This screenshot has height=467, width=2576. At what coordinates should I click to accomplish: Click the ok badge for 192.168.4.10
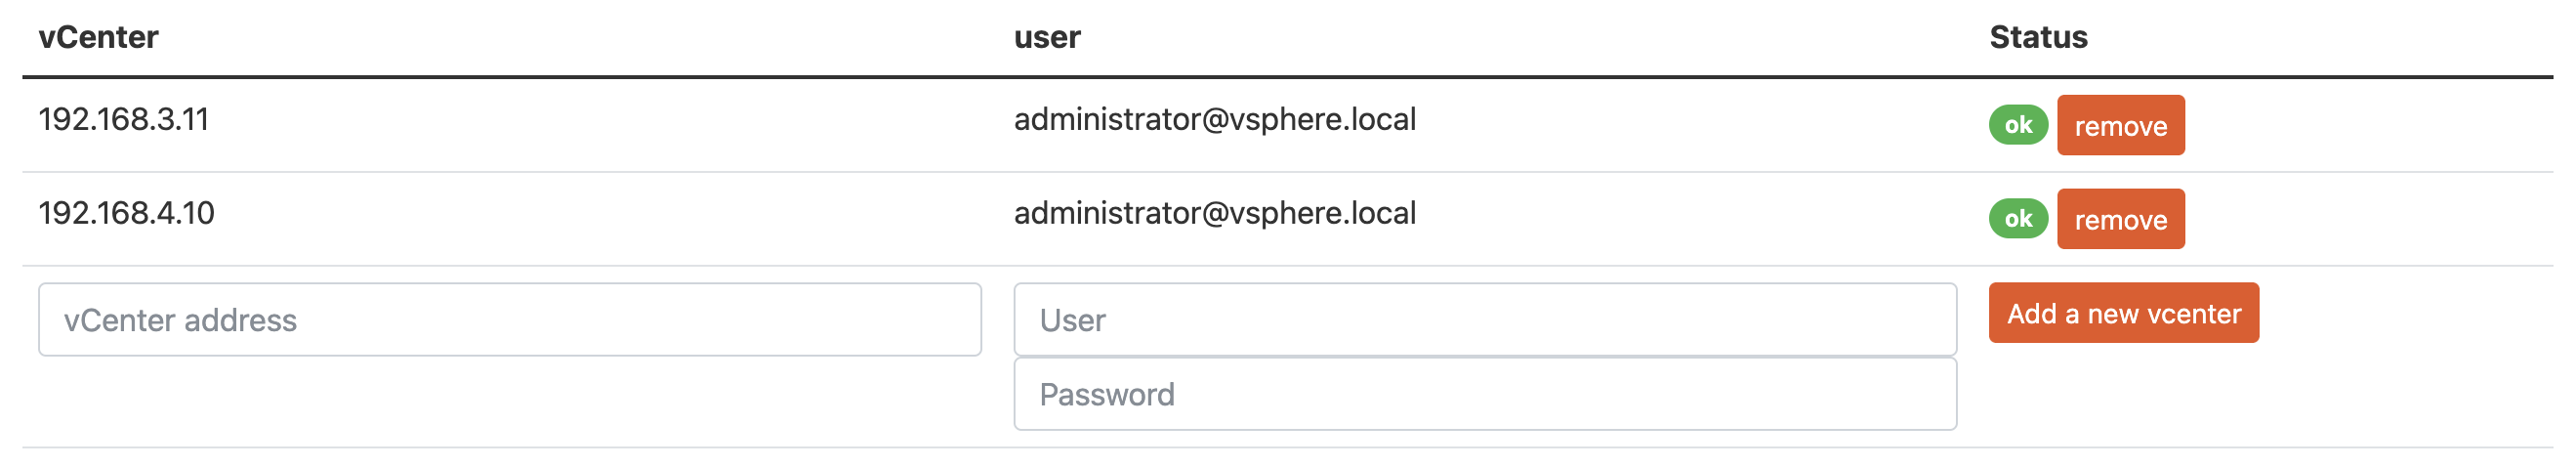[x=2018, y=219]
